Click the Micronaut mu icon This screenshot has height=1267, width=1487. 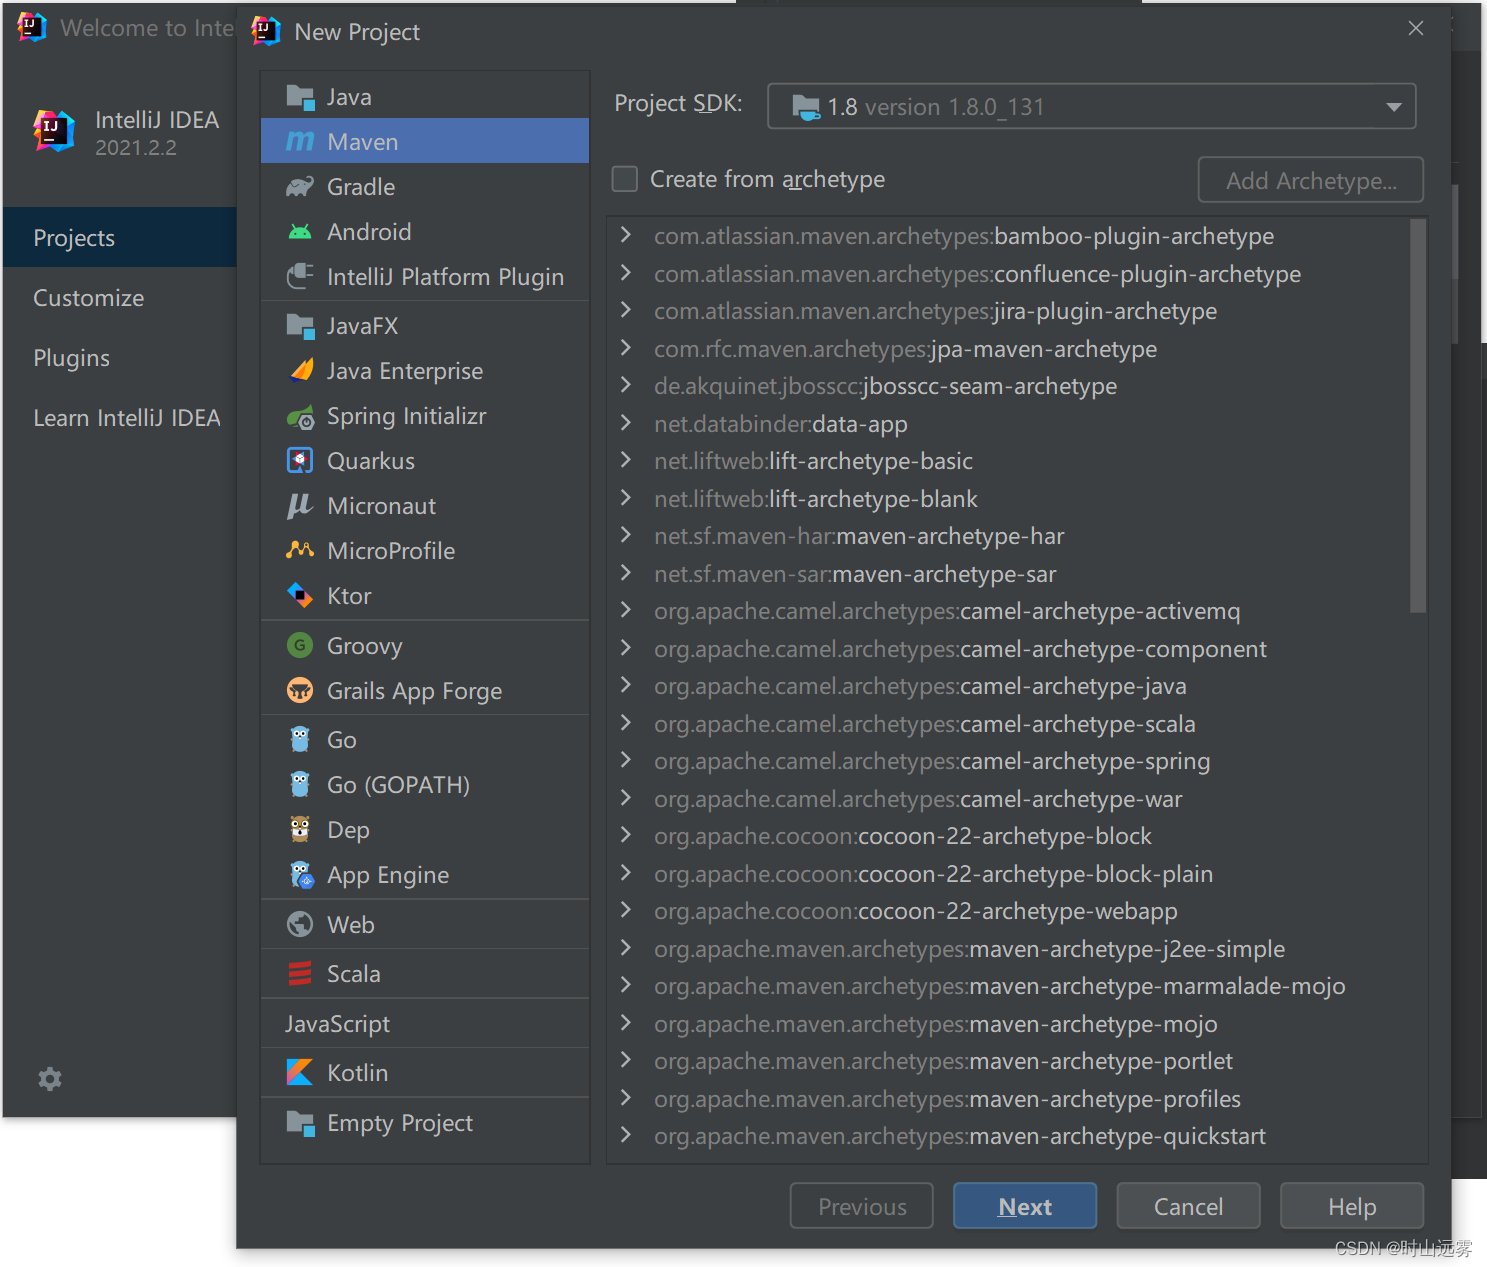(300, 506)
